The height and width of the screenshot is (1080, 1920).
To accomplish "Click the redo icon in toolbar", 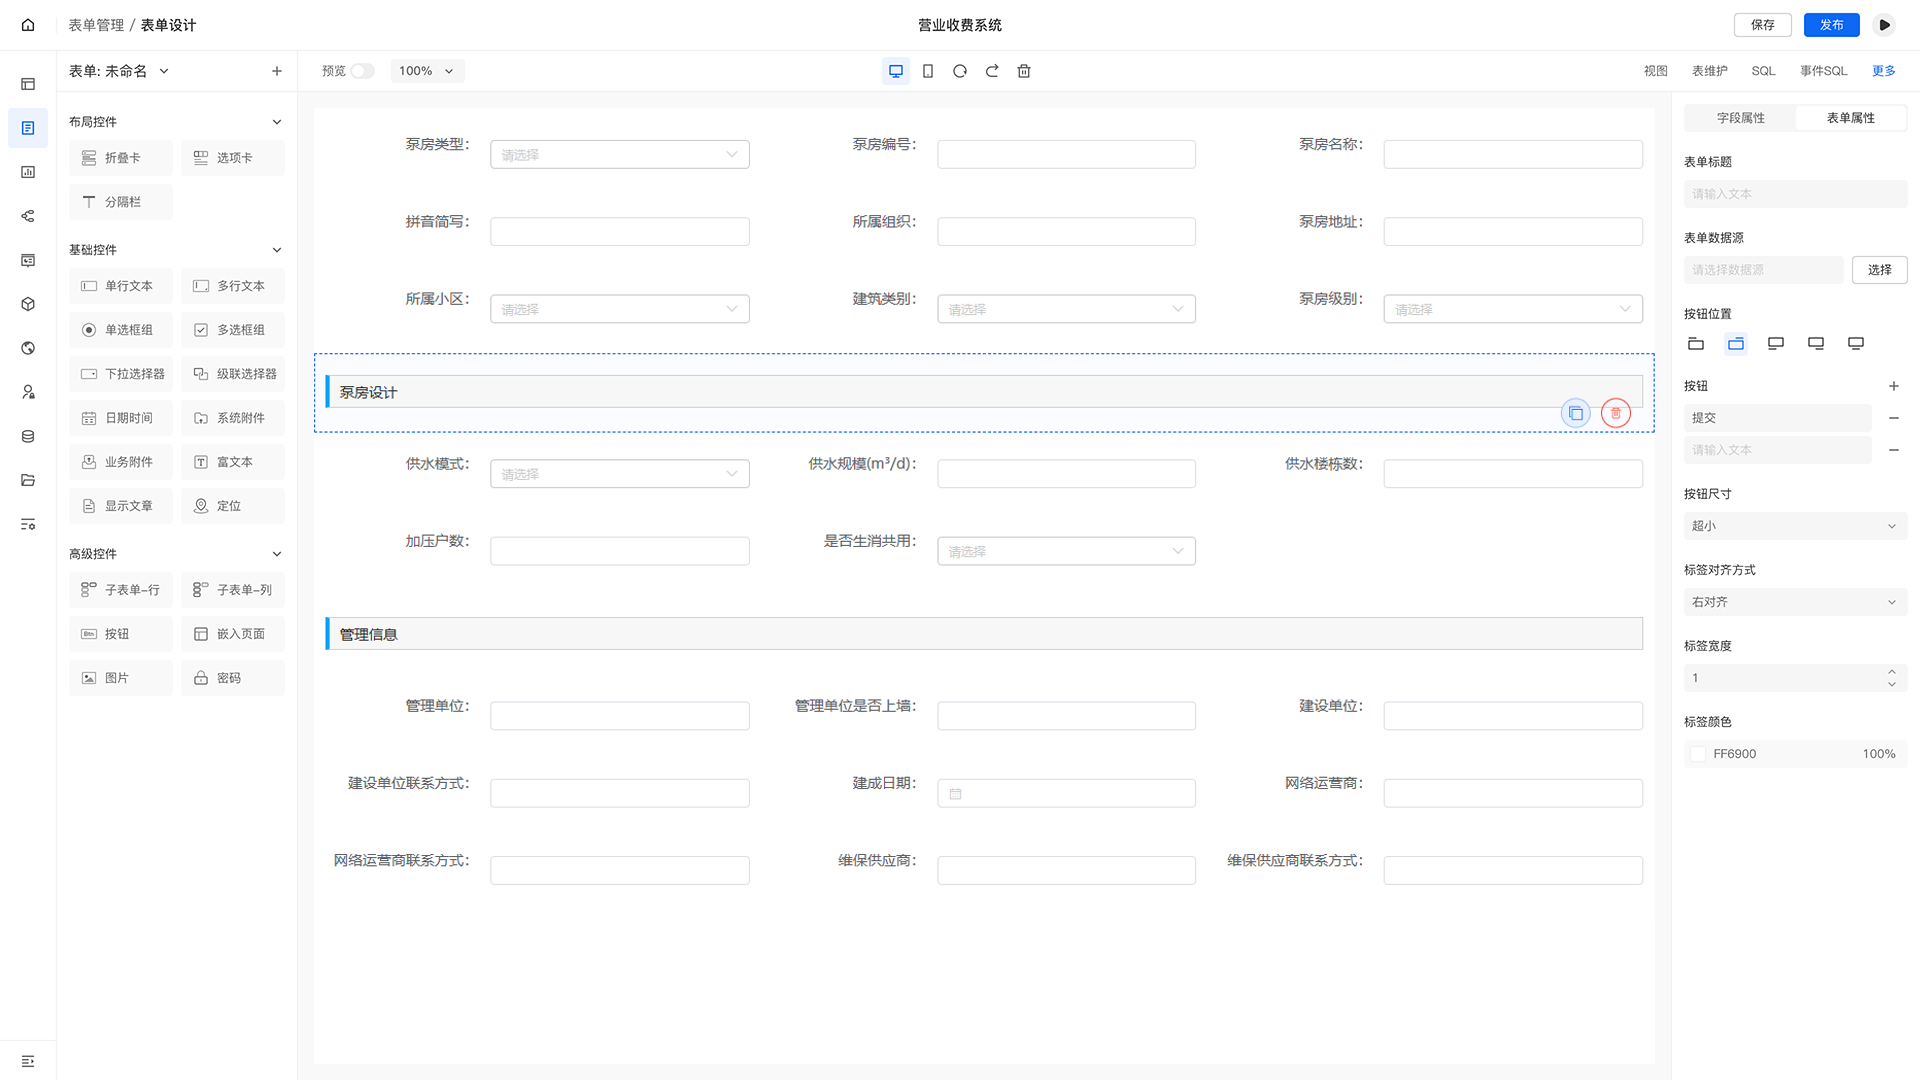I will pos(992,71).
